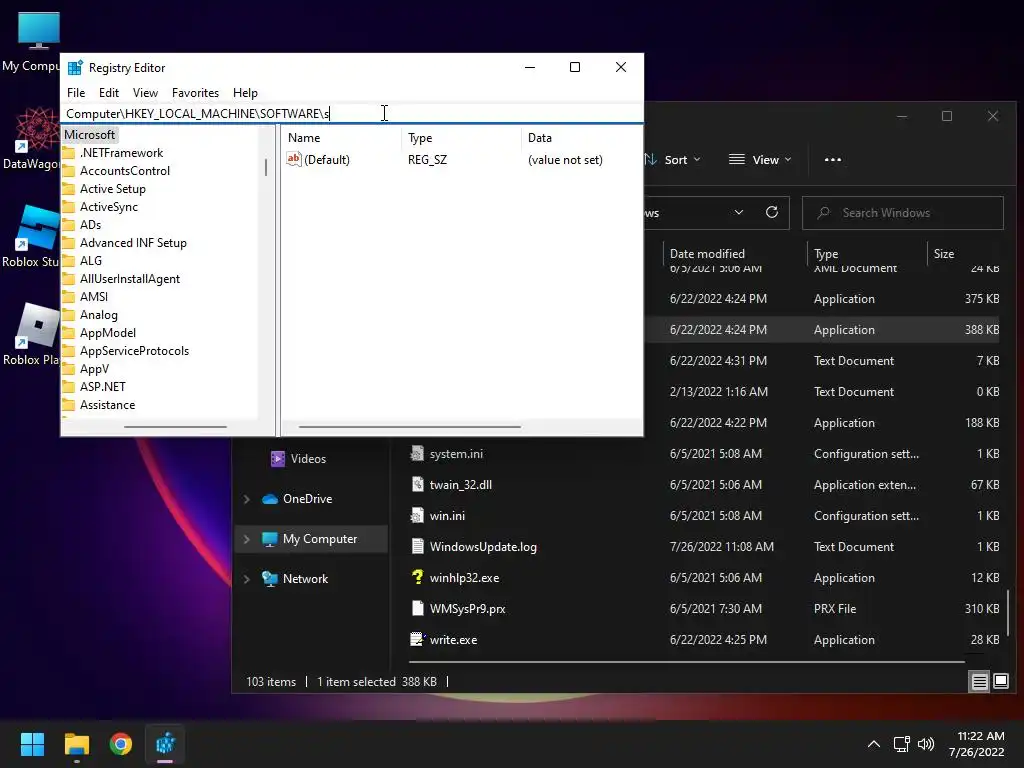Open the Sort dropdown in File Explorer
The height and width of the screenshot is (768, 1024).
[673, 159]
